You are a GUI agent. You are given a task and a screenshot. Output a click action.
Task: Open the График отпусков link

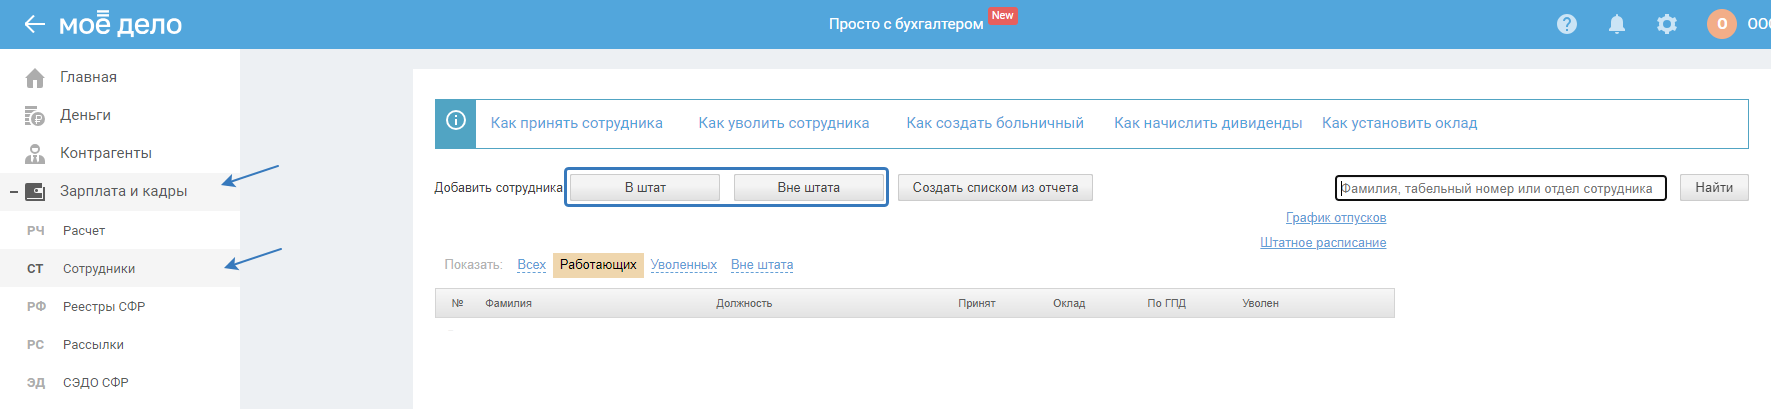pyautogui.click(x=1336, y=218)
